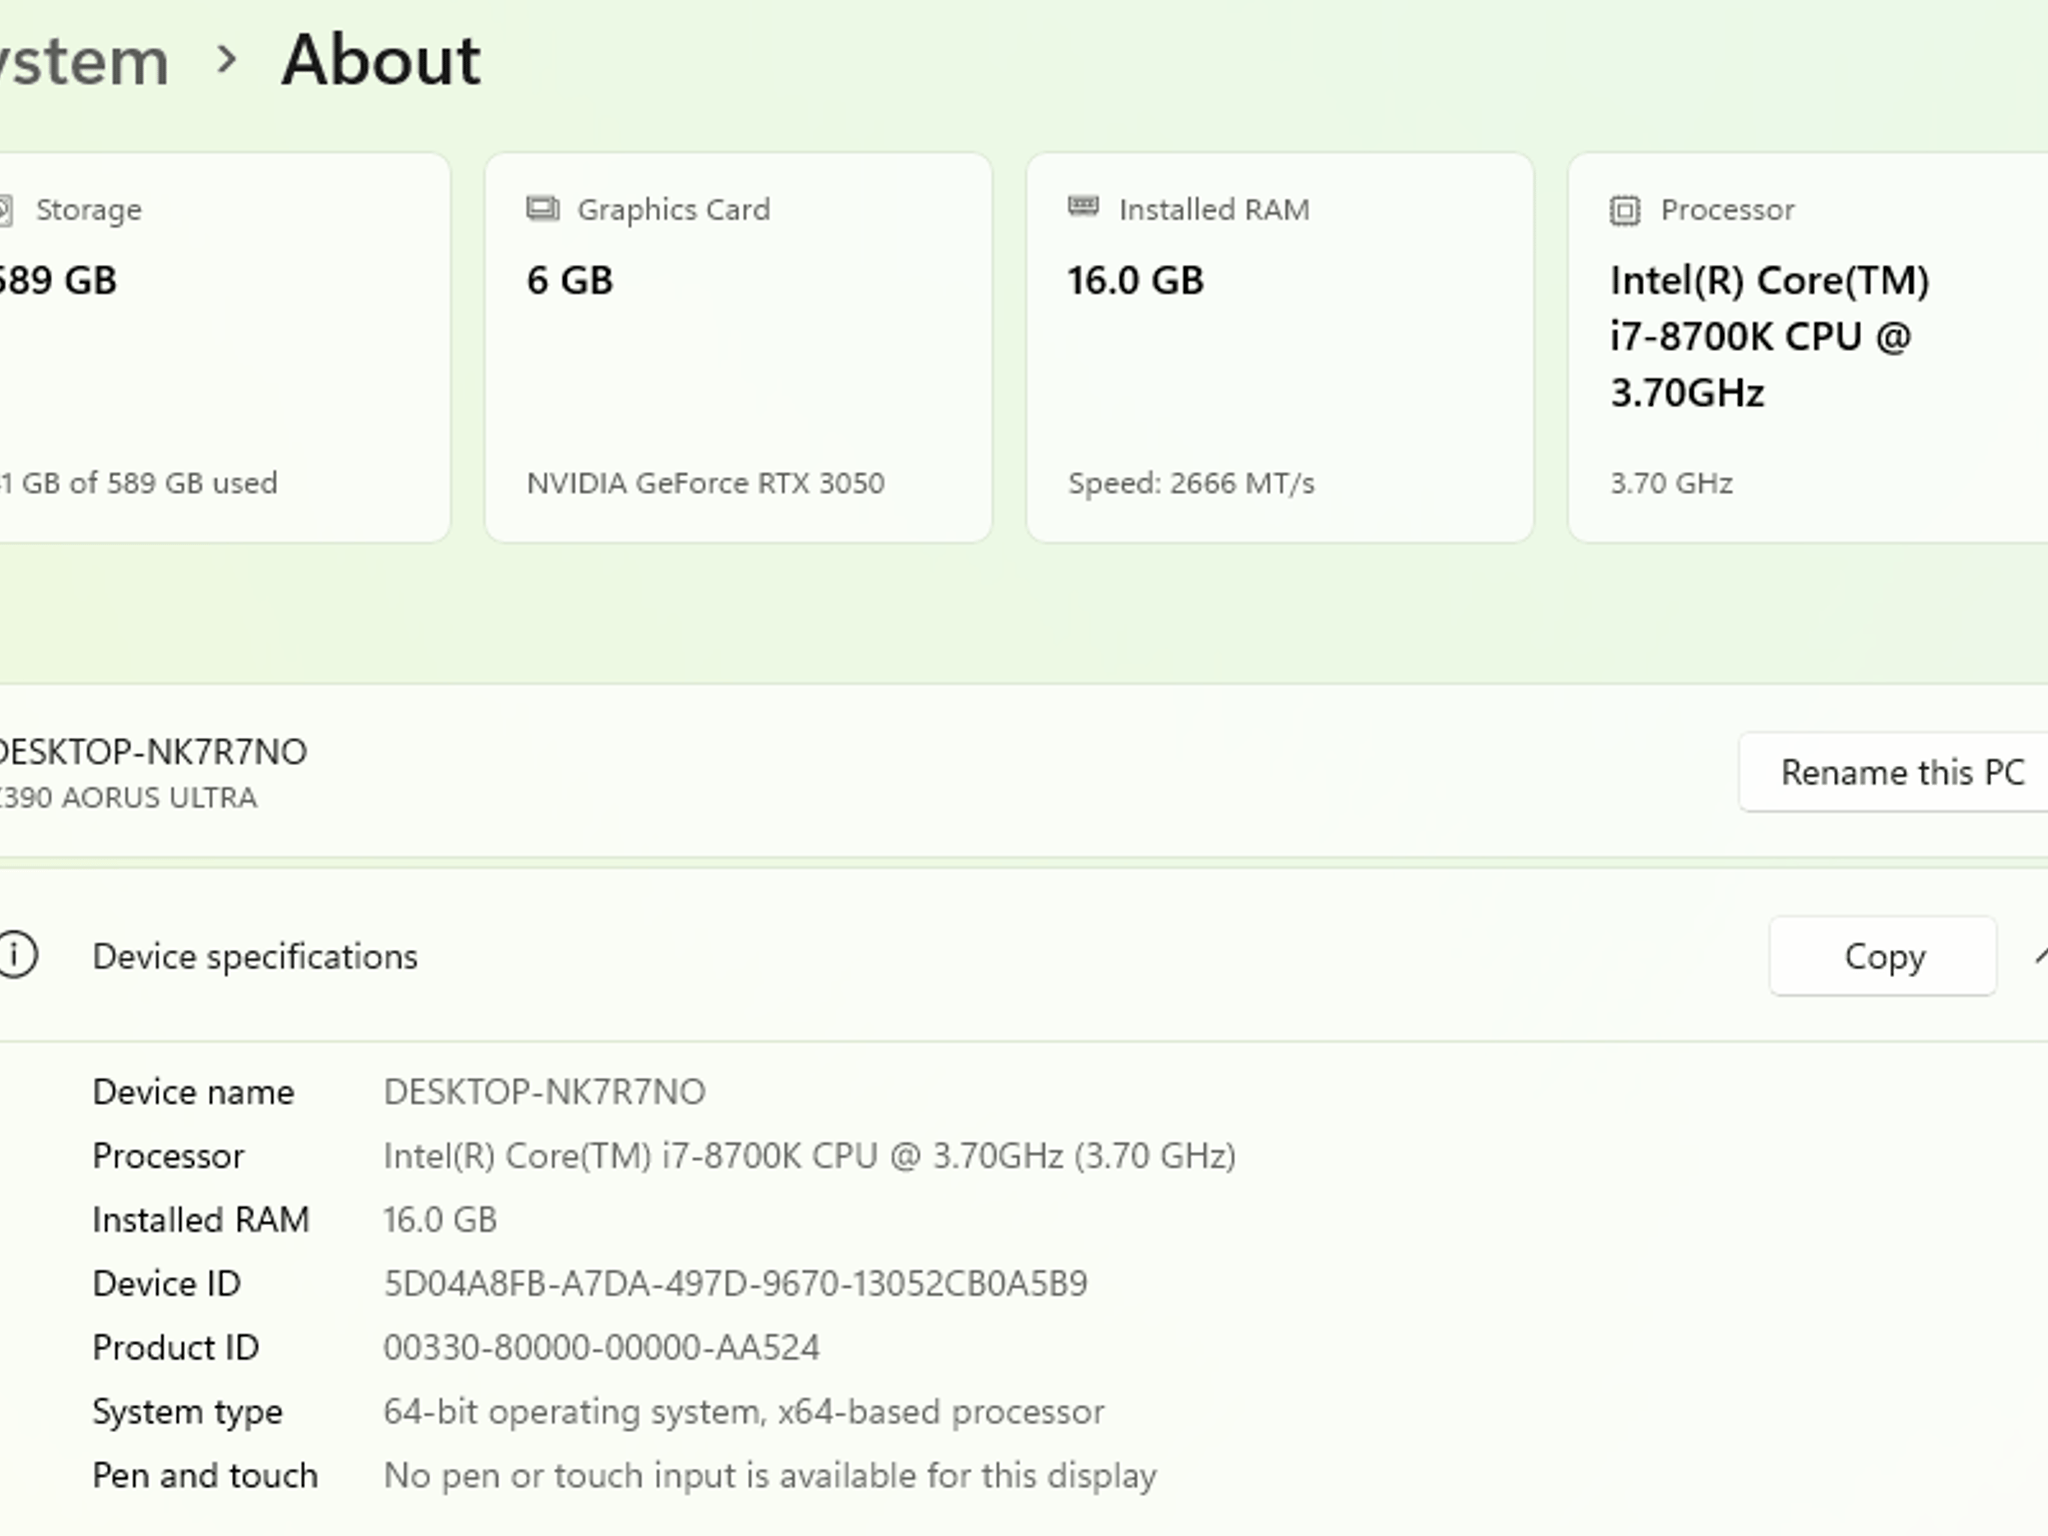Click the Product ID label
Screen dimensions: 2048x1536
[x=176, y=1348]
